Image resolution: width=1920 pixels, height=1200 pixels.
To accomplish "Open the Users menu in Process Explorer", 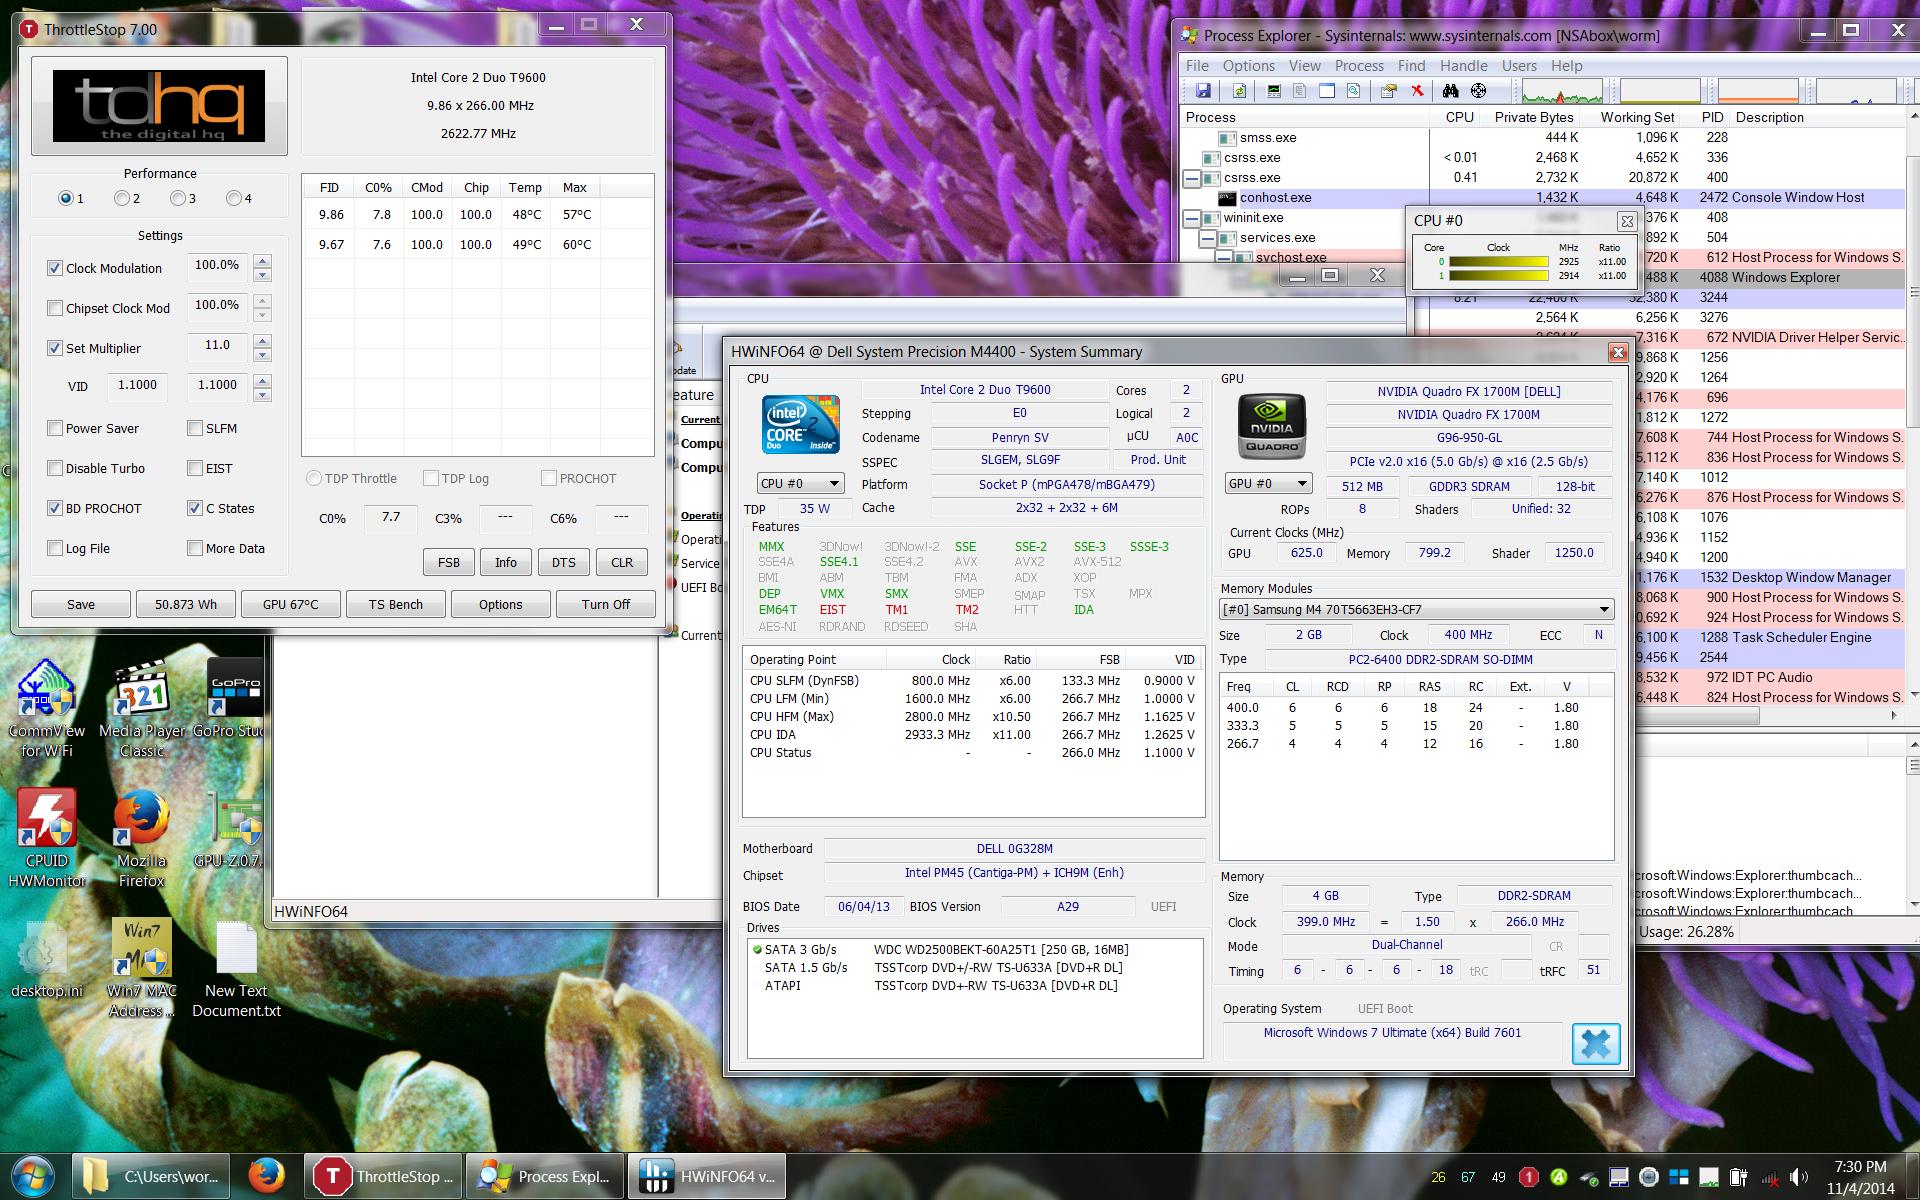I will [x=1519, y=66].
